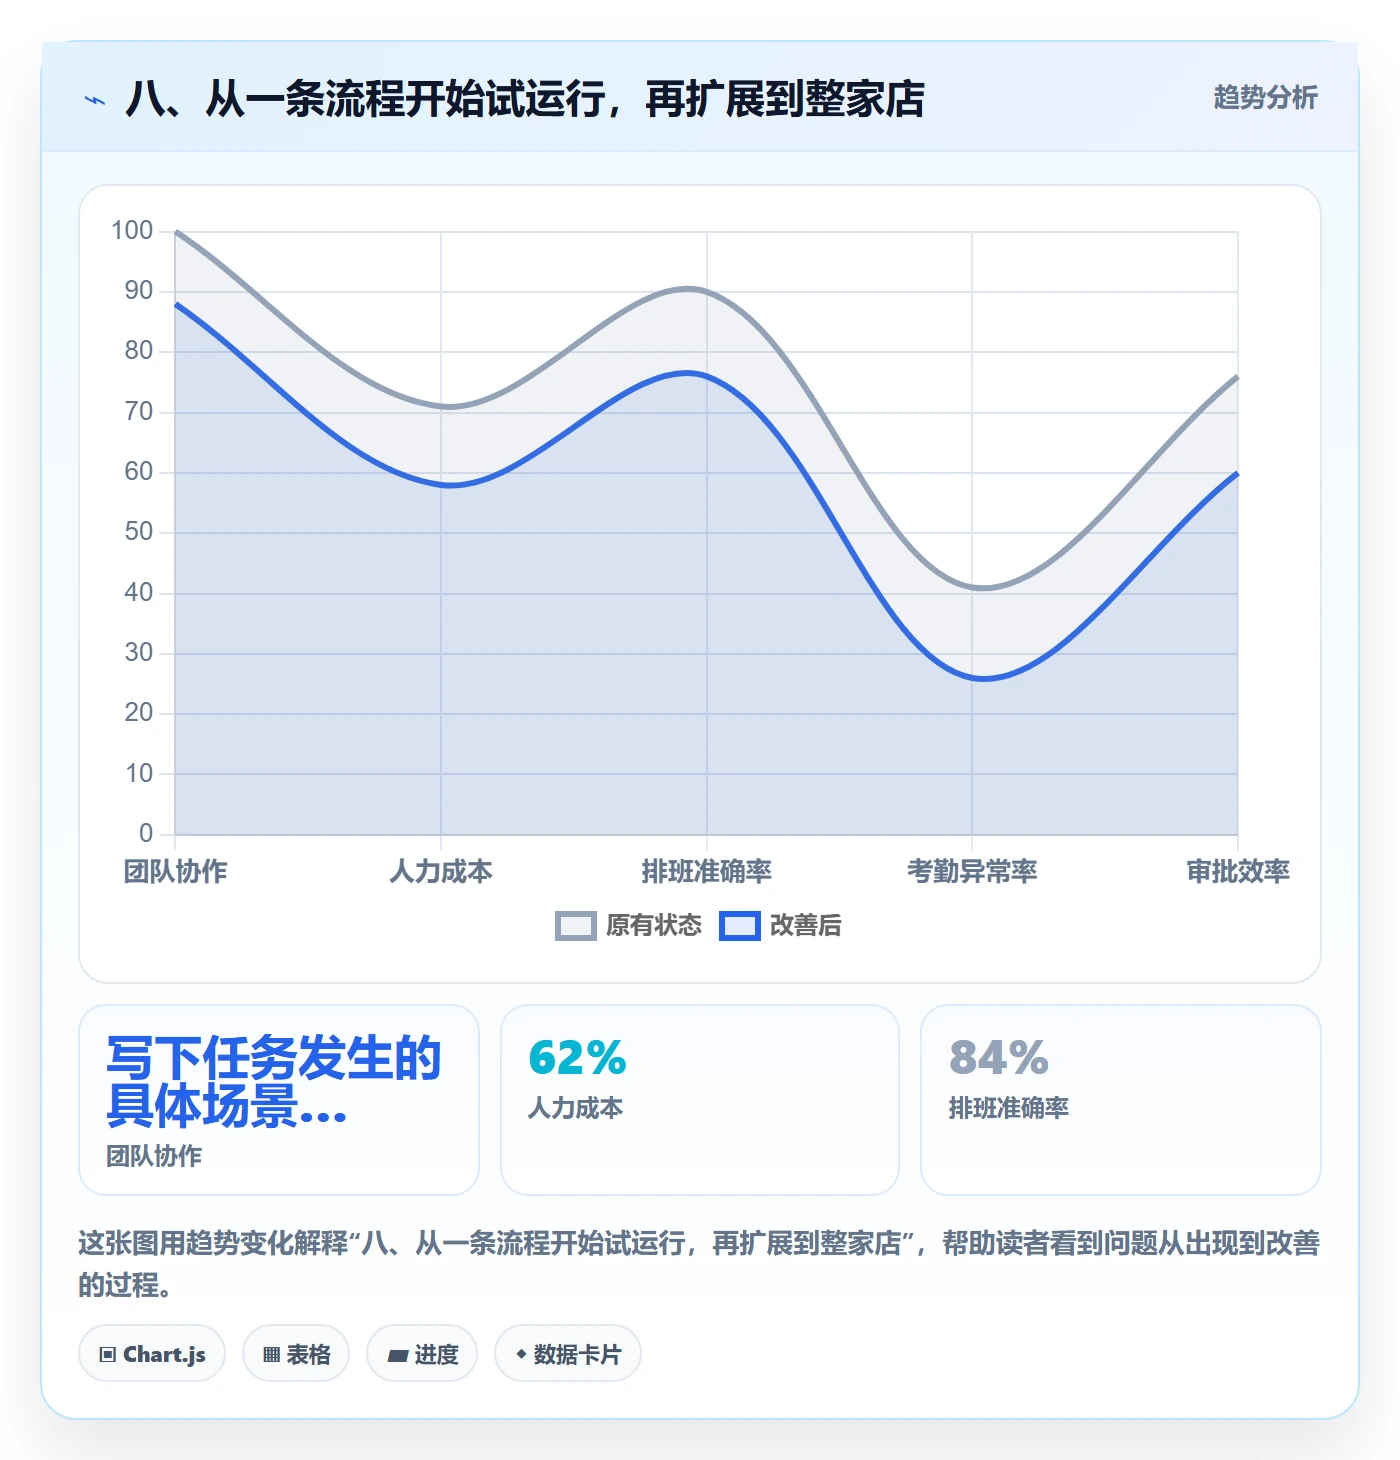
Task: Open the 团队协作 data card
Action: [279, 1100]
